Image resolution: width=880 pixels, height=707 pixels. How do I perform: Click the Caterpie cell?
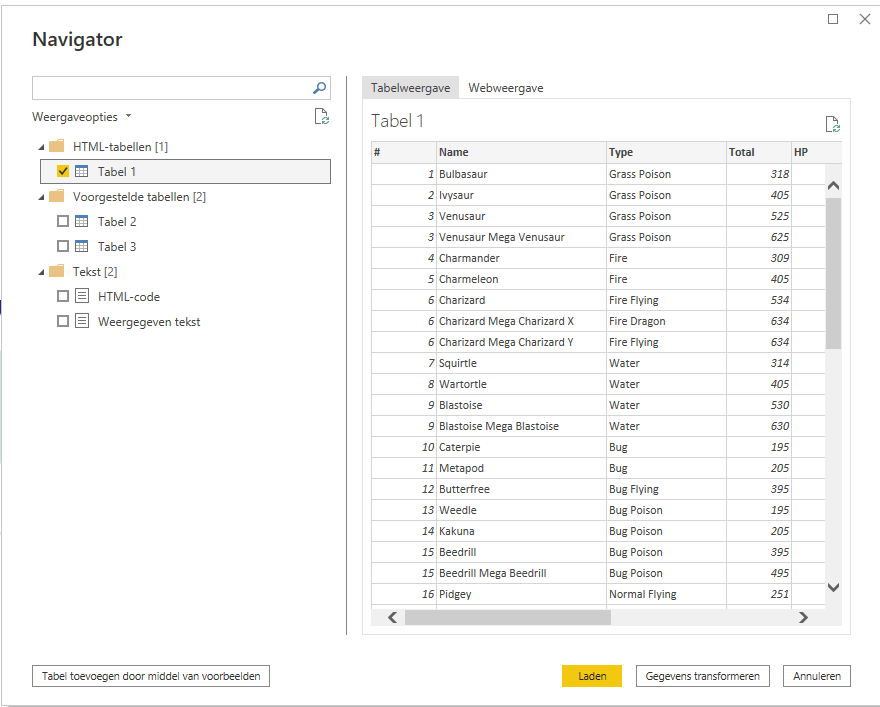pos(521,447)
